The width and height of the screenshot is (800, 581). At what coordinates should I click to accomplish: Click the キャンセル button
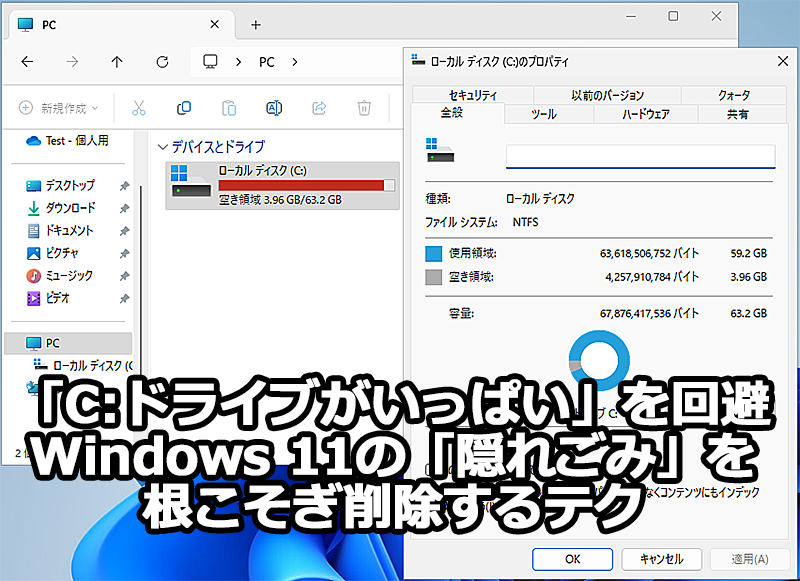[x=662, y=559]
